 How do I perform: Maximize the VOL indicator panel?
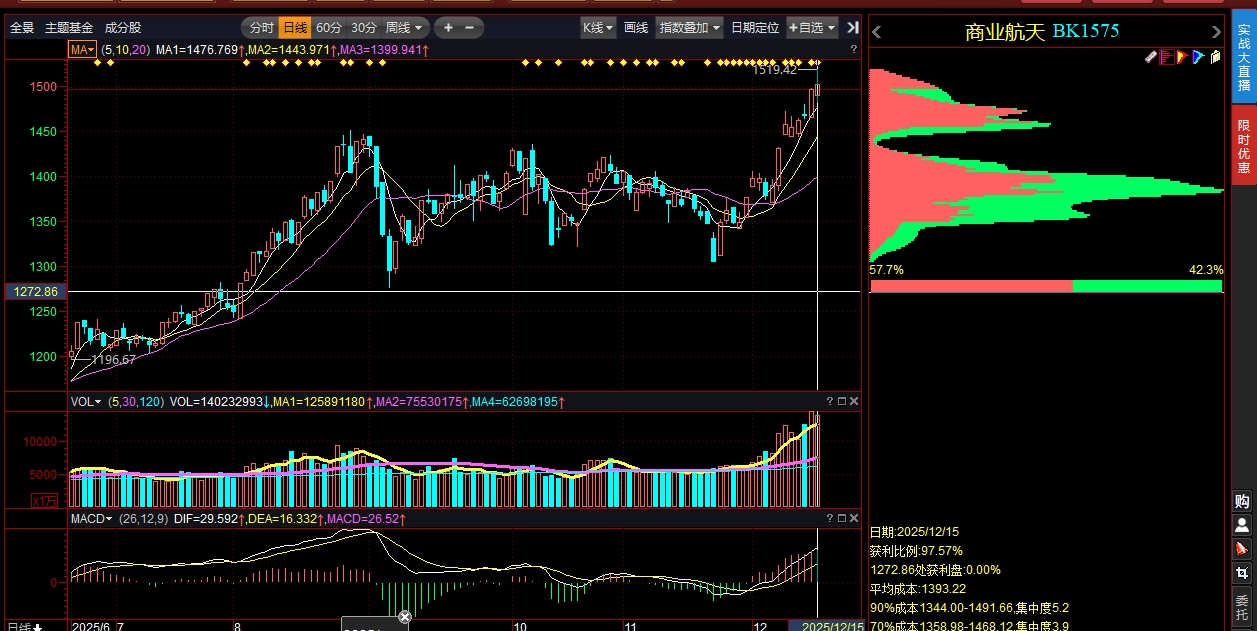pyautogui.click(x=841, y=401)
